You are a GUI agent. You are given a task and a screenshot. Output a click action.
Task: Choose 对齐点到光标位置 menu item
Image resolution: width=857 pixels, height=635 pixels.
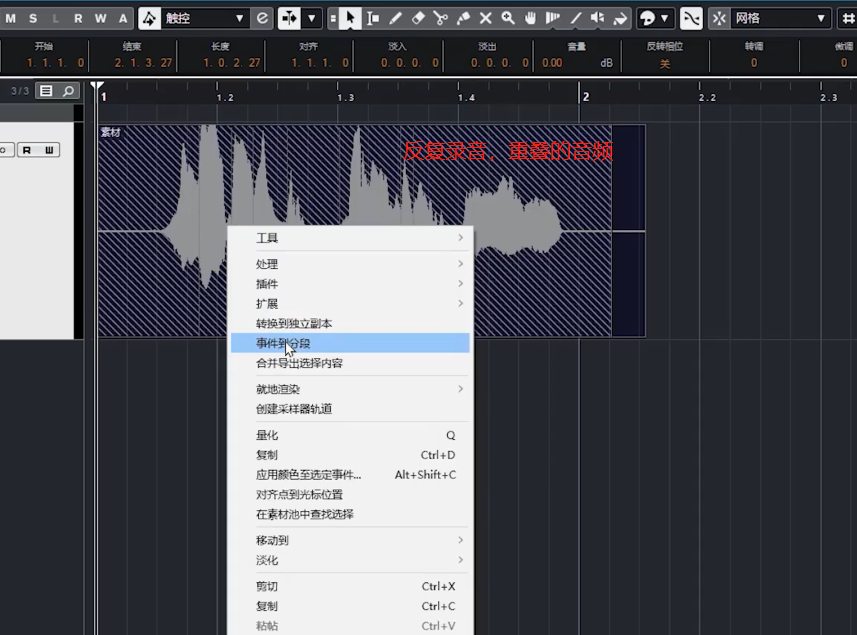point(350,494)
